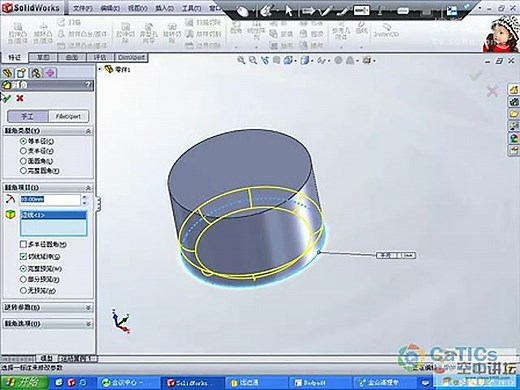Expand the Part1 flyout tree node in viewport
This screenshot has height=390, width=520.
pyautogui.click(x=100, y=69)
